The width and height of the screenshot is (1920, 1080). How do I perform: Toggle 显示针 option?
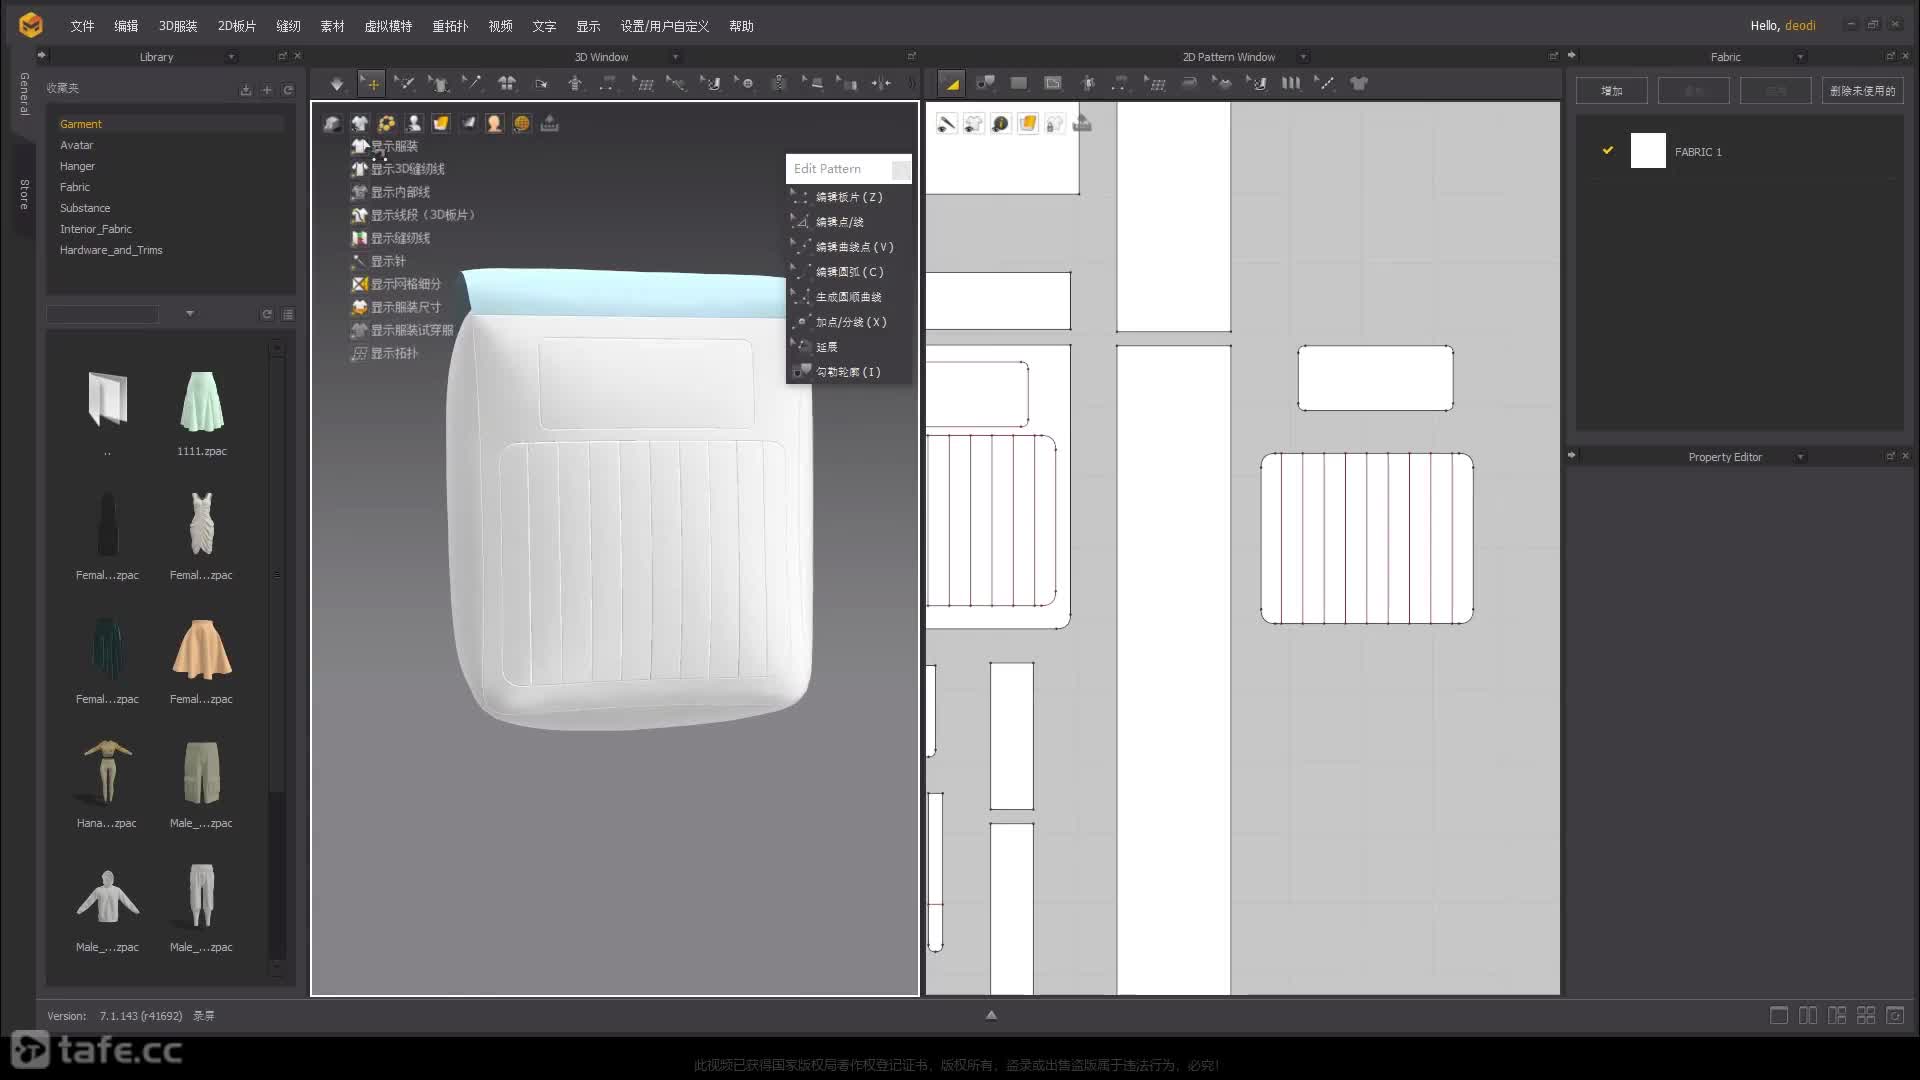pos(379,261)
